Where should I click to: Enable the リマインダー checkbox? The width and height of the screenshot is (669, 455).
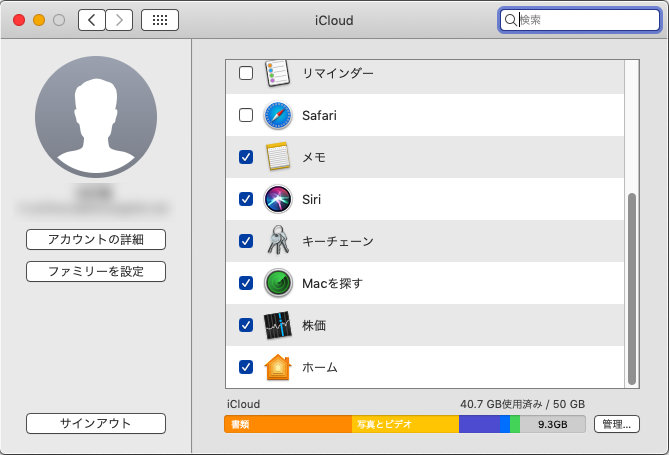tap(246, 73)
